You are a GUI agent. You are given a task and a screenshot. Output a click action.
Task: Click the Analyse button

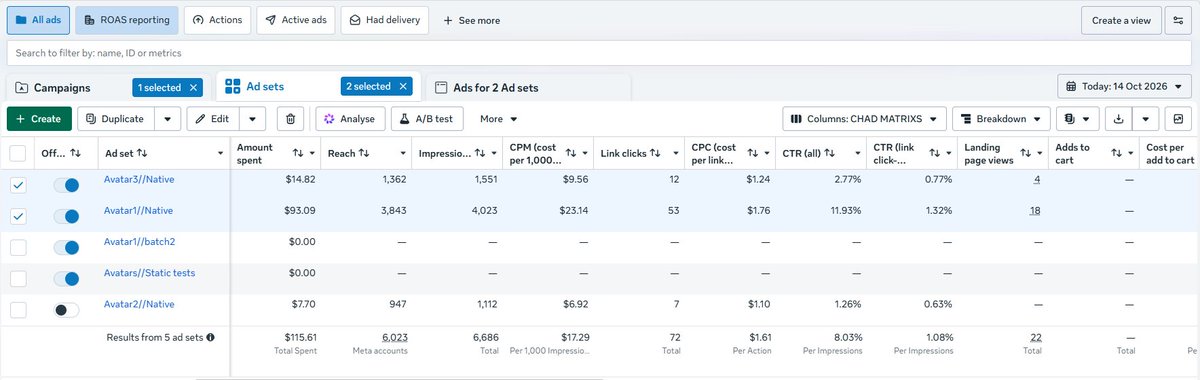point(350,119)
